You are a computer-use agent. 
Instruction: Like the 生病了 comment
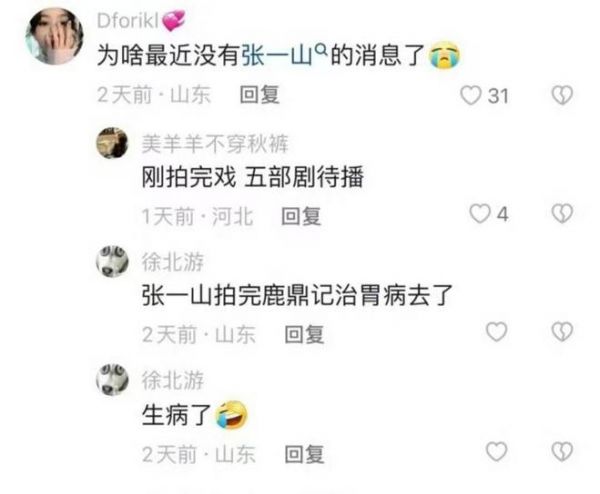click(x=497, y=452)
